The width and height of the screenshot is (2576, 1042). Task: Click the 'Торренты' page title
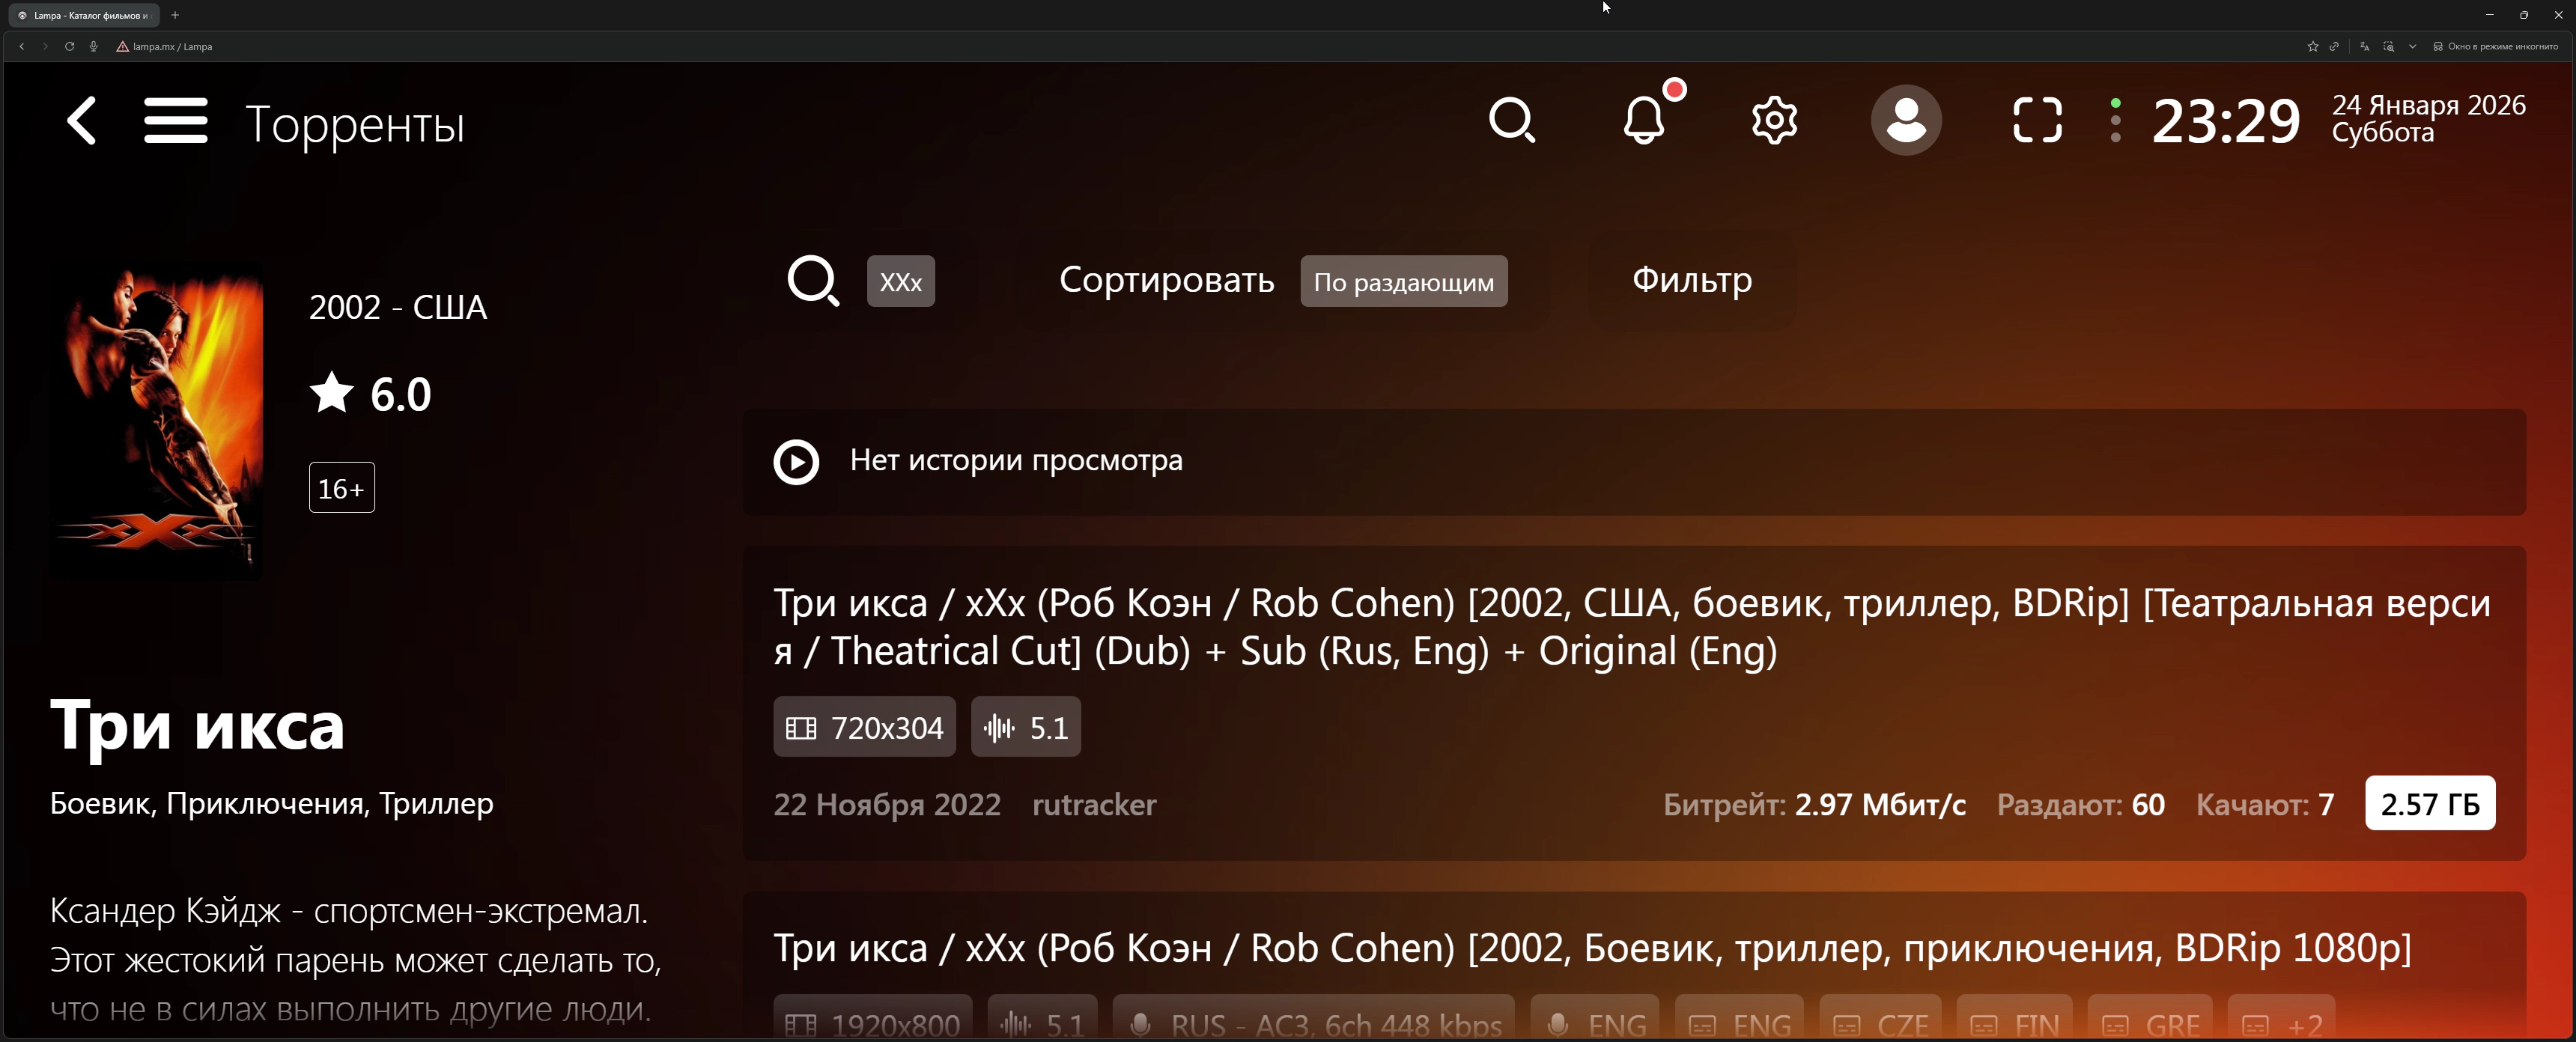[x=356, y=122]
